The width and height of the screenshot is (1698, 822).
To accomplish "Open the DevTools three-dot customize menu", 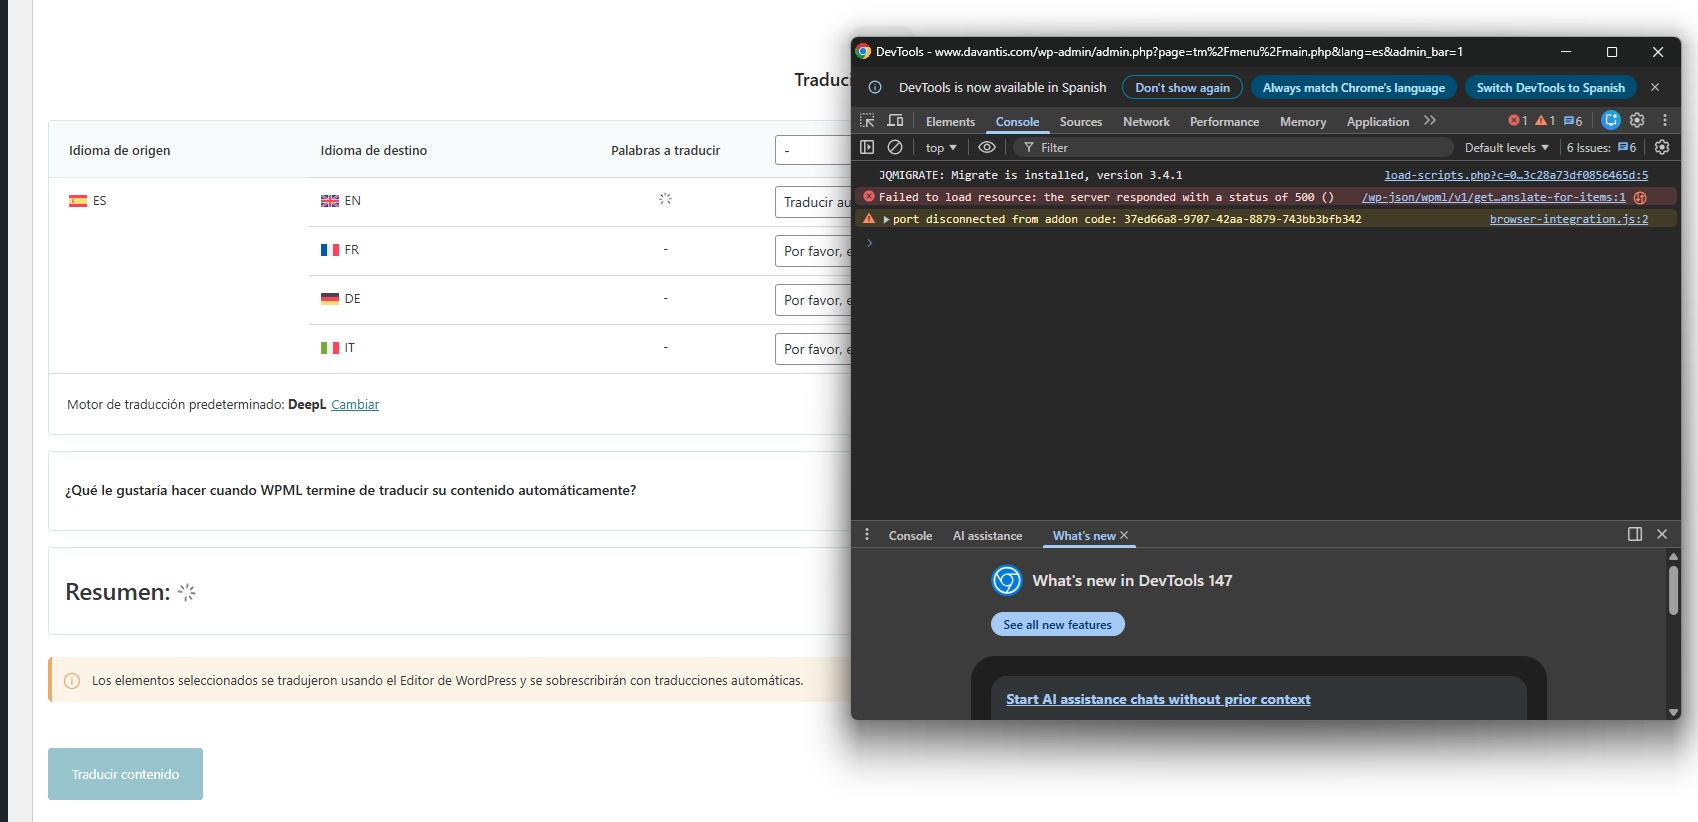I will (1665, 120).
